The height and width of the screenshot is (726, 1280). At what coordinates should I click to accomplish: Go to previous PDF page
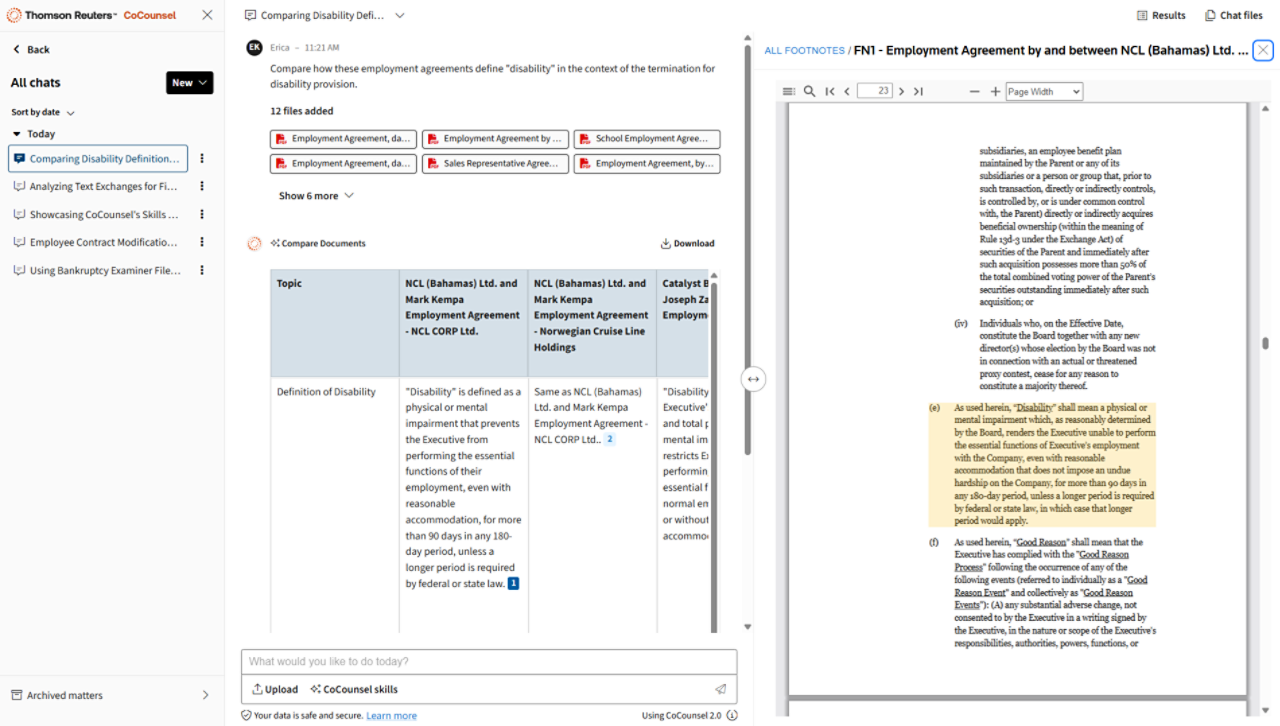coord(847,91)
